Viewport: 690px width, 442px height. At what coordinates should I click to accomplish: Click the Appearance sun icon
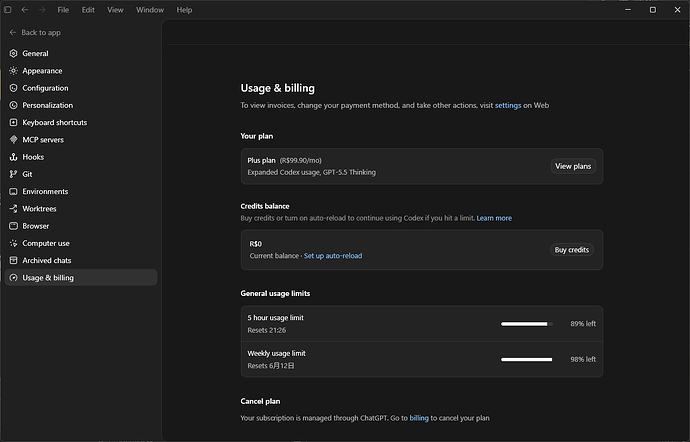[14, 70]
